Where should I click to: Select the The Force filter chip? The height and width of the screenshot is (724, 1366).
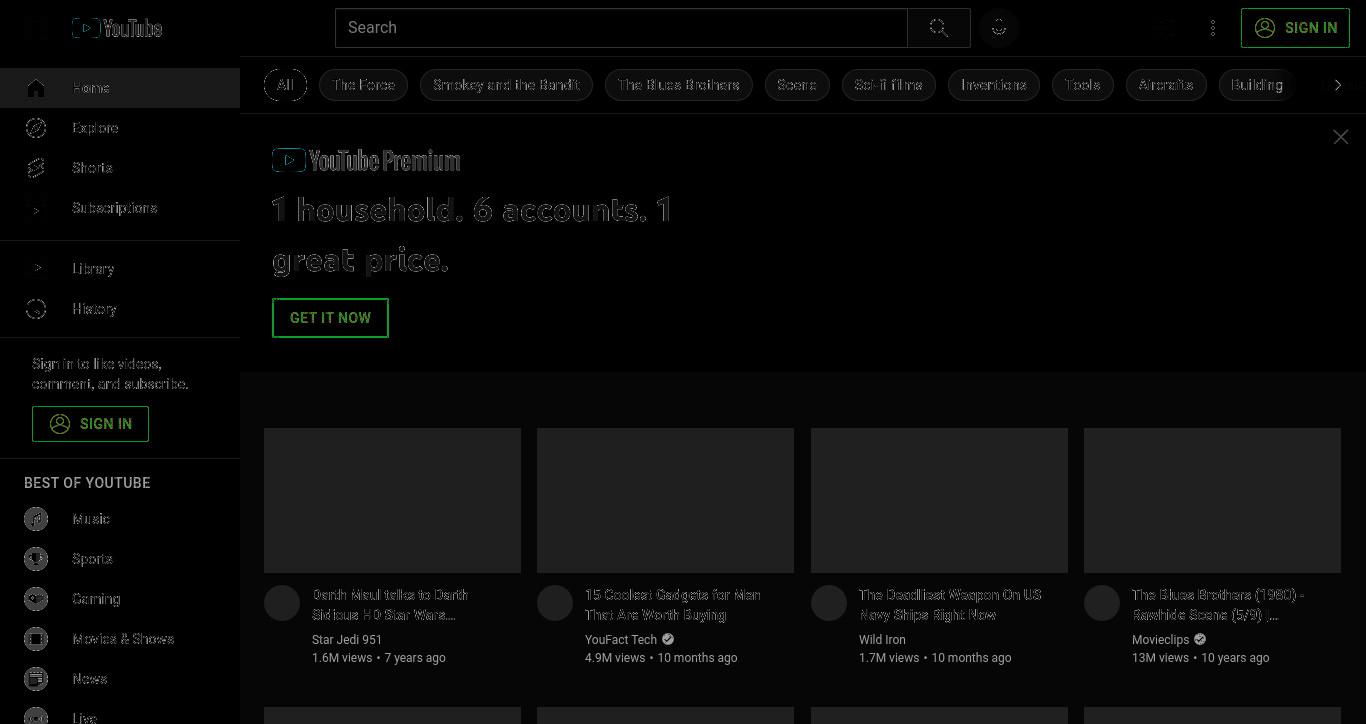point(363,85)
